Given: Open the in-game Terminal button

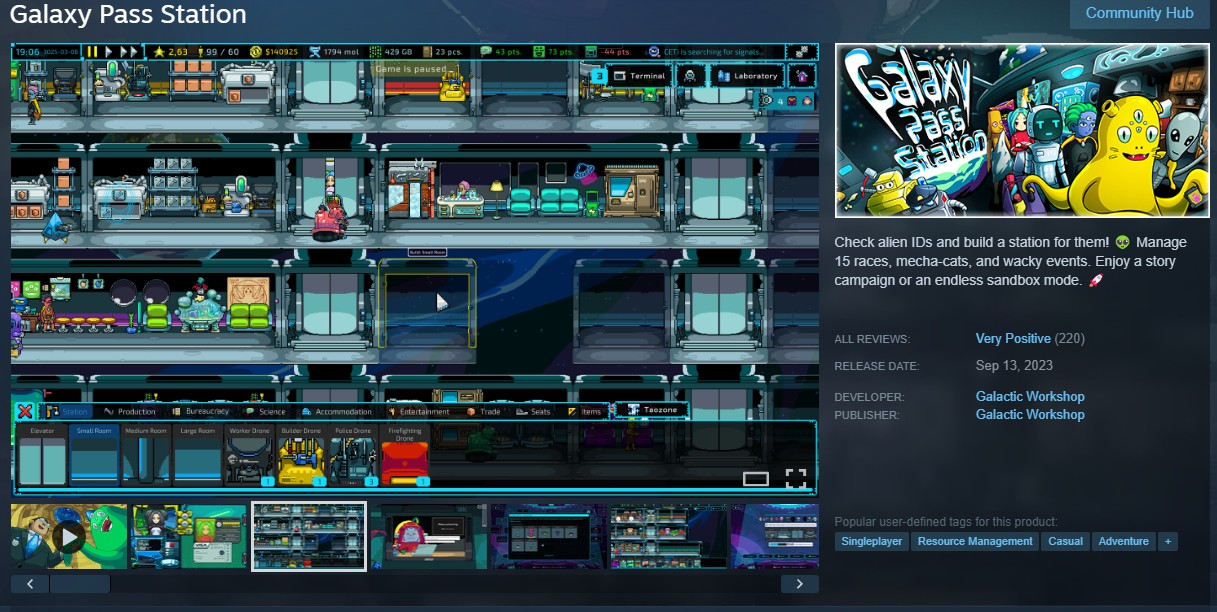Looking at the screenshot, I should click(639, 76).
